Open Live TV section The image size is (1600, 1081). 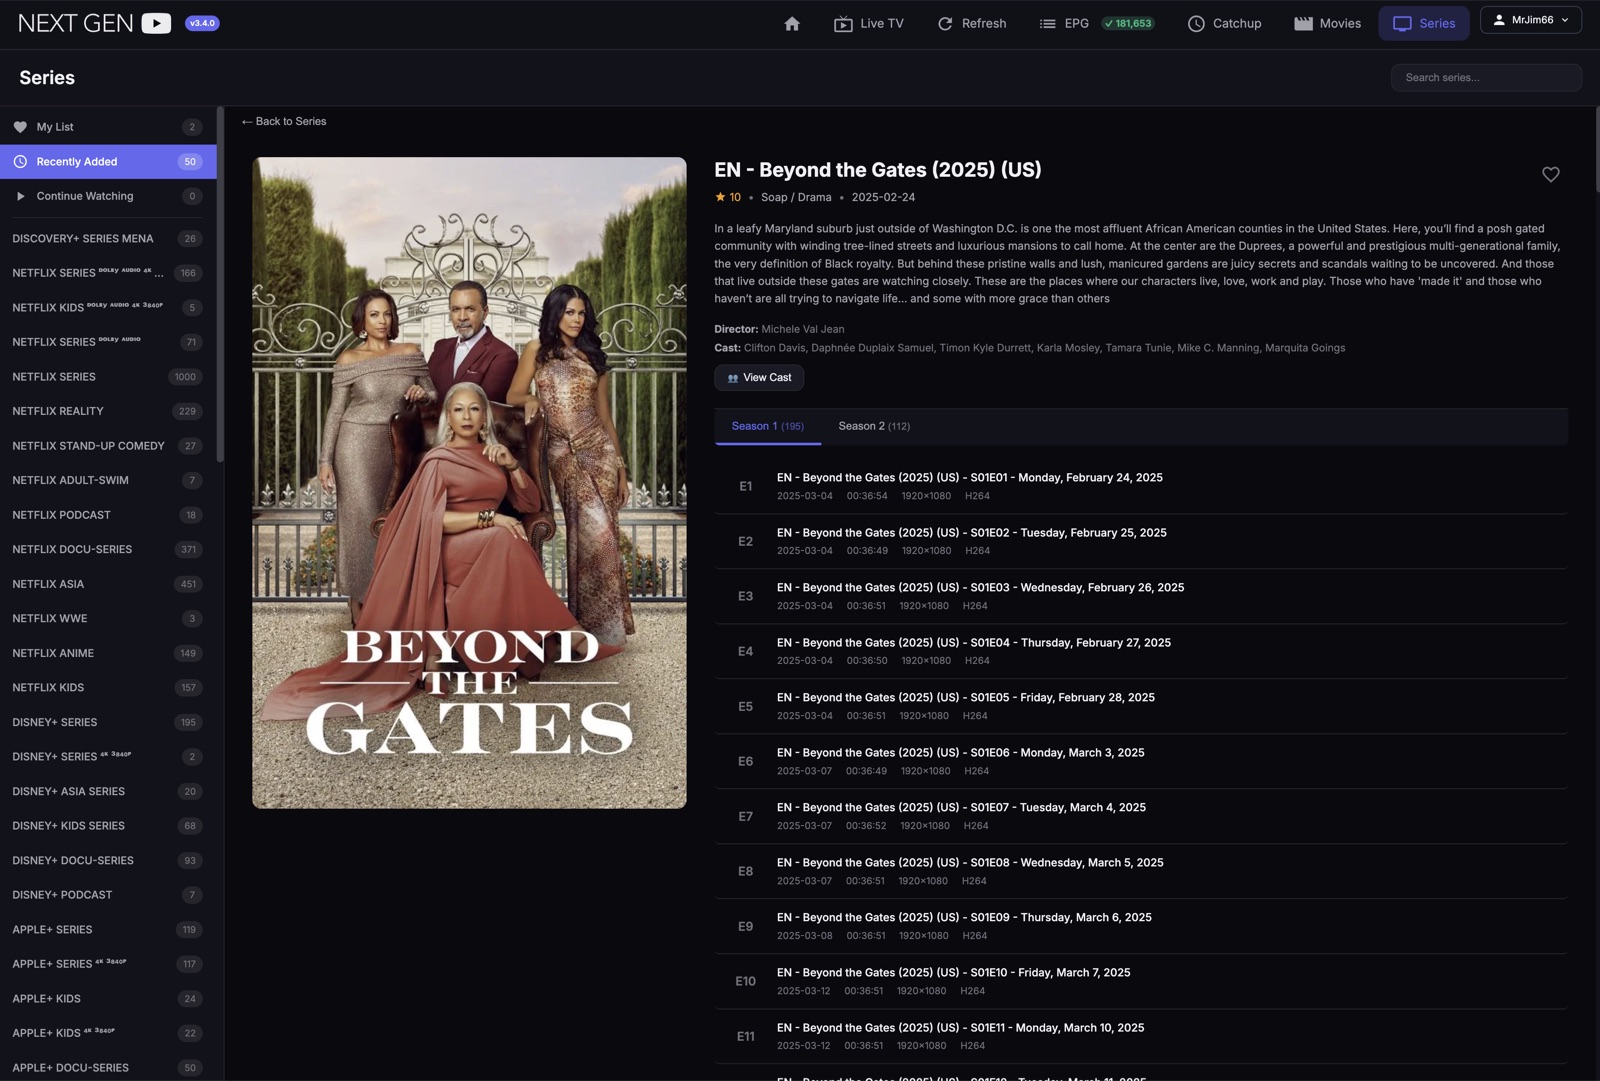(869, 23)
